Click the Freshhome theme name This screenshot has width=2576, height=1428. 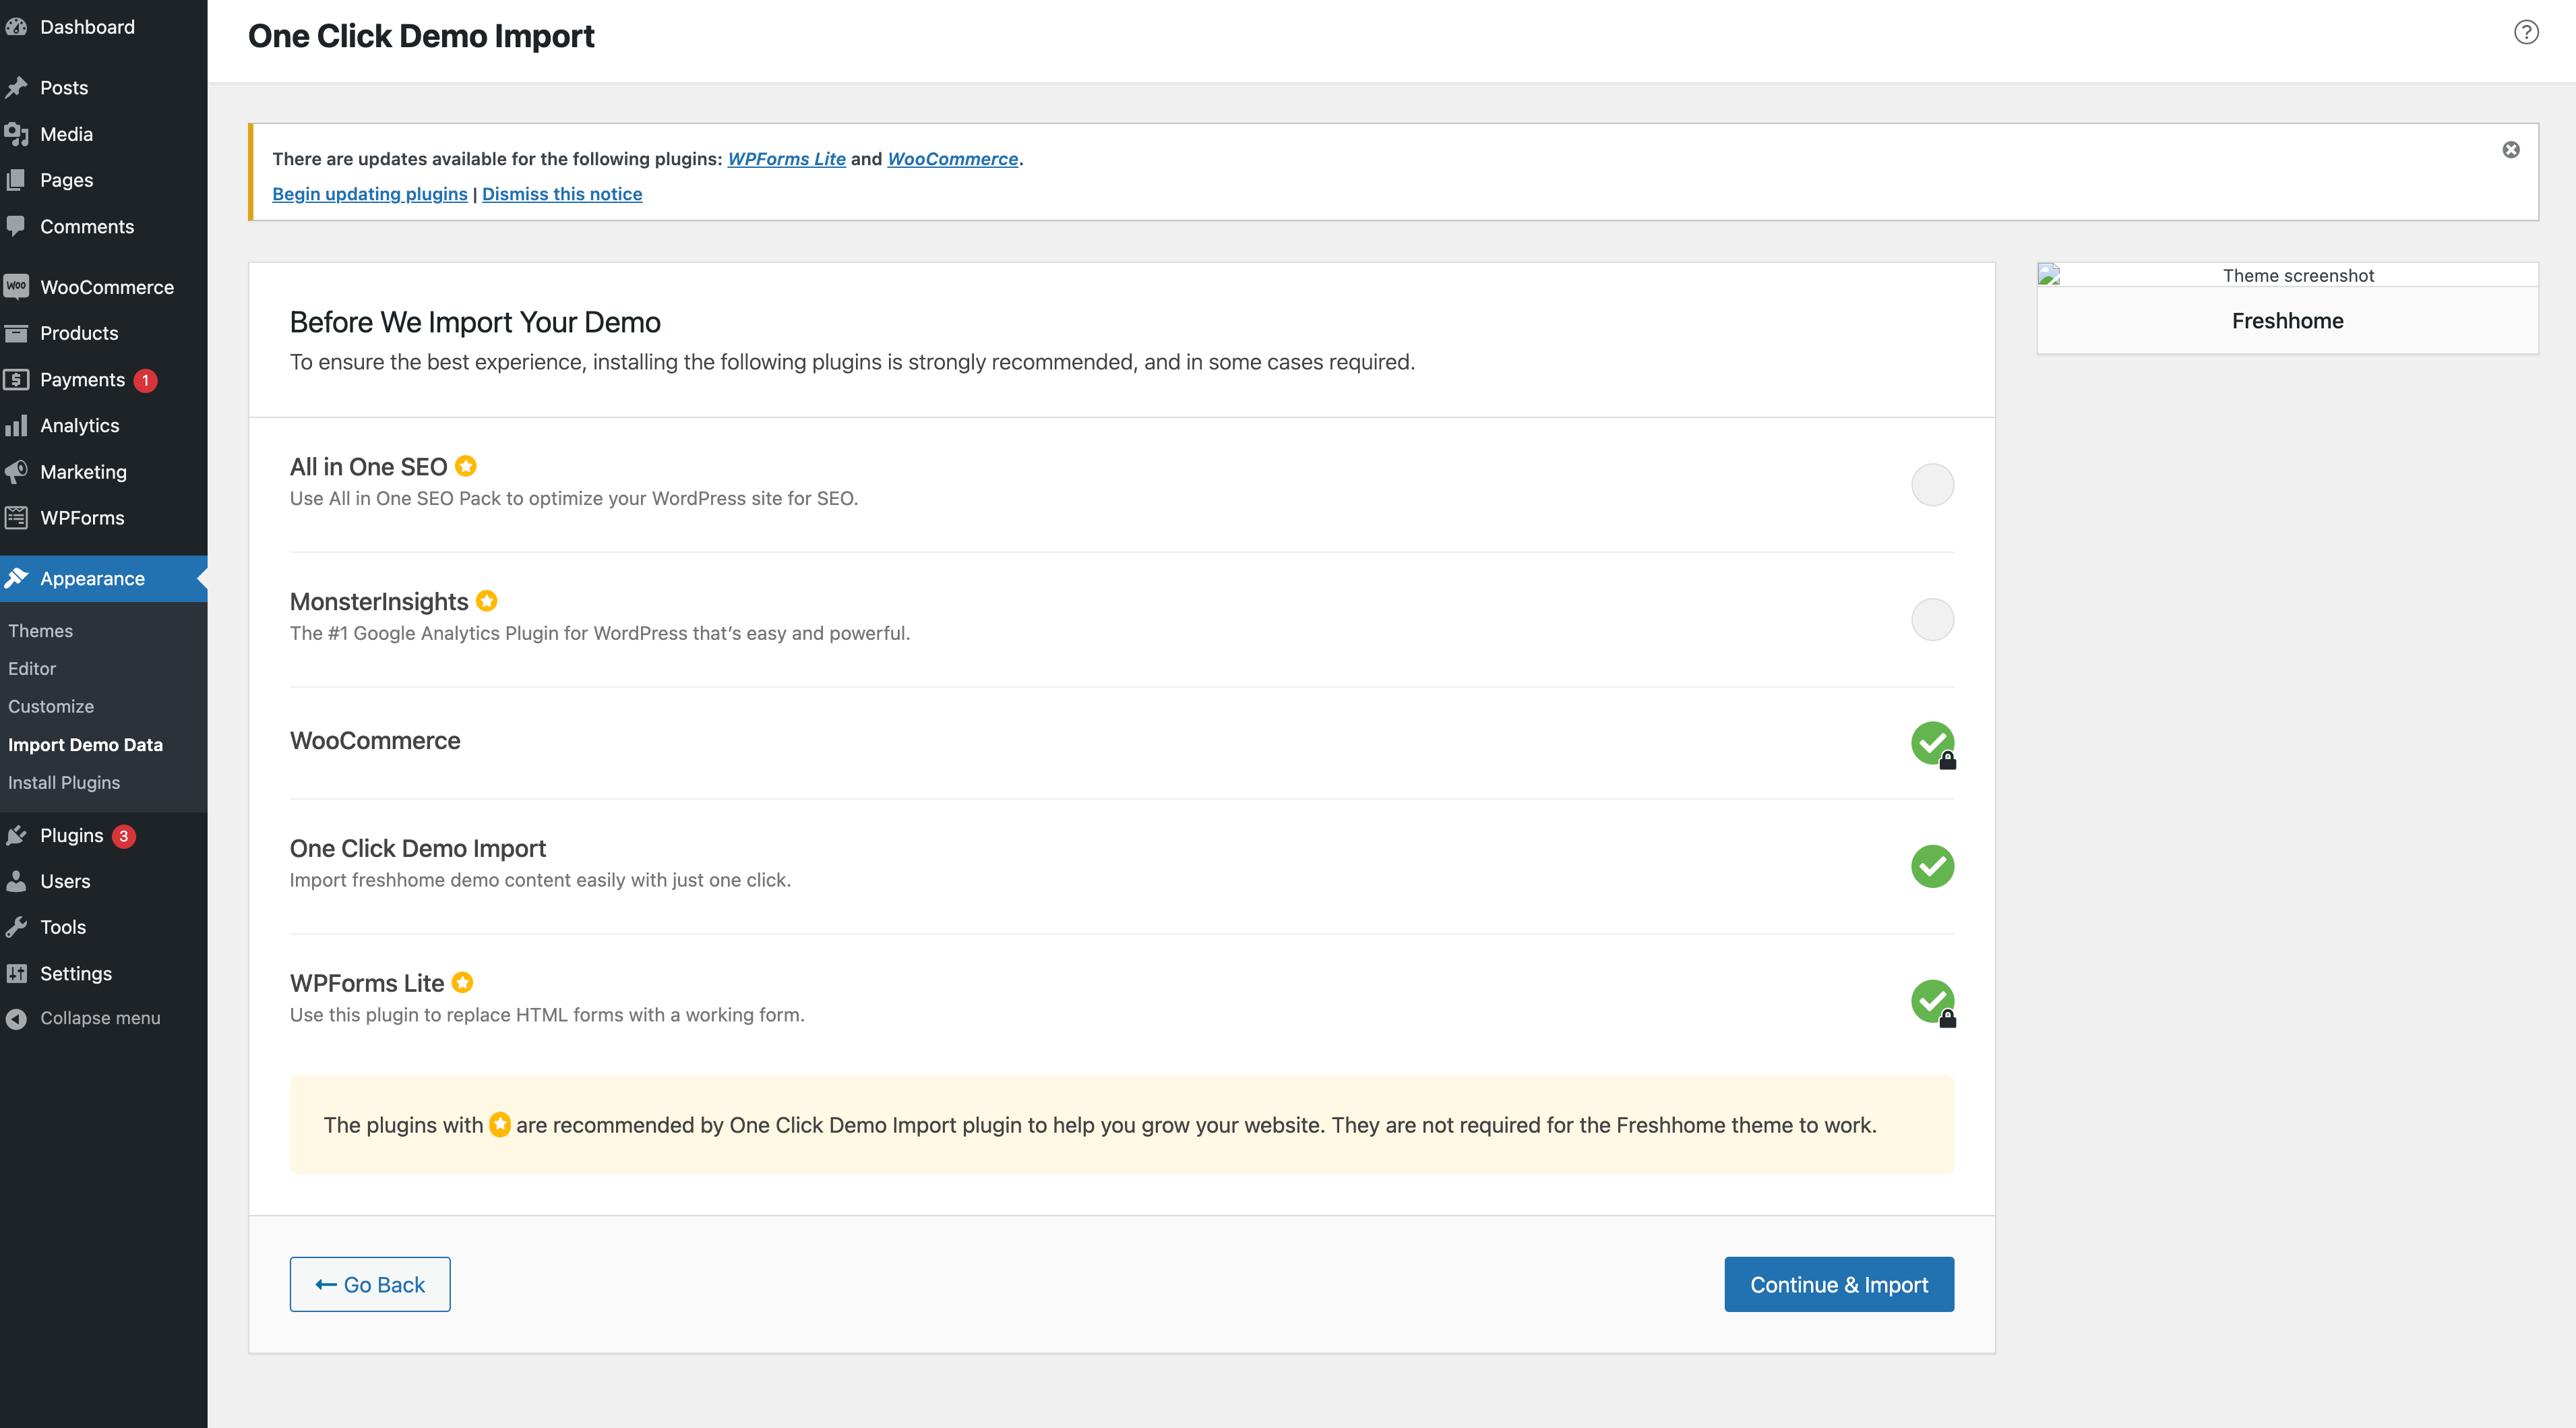coord(2288,321)
